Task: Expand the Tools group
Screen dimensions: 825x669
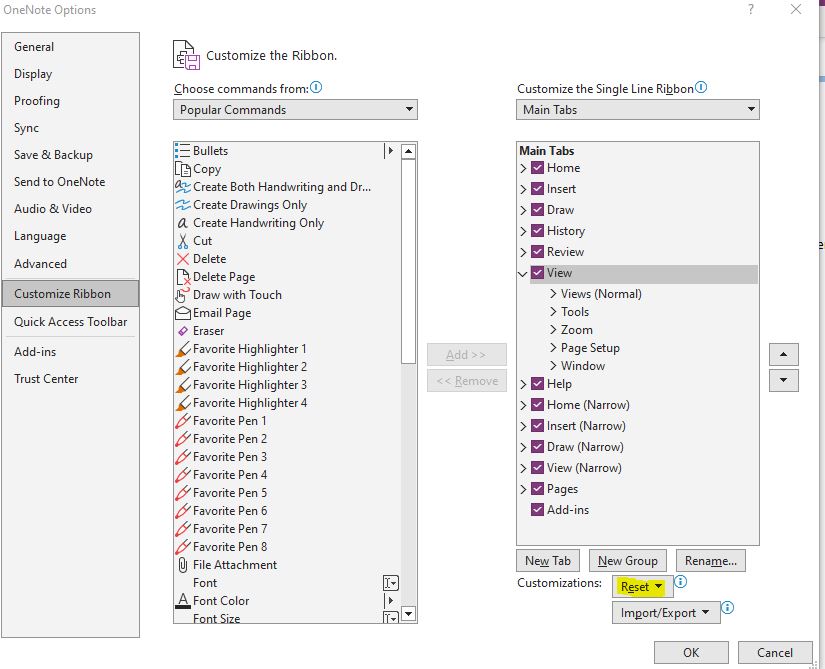Action: point(553,311)
